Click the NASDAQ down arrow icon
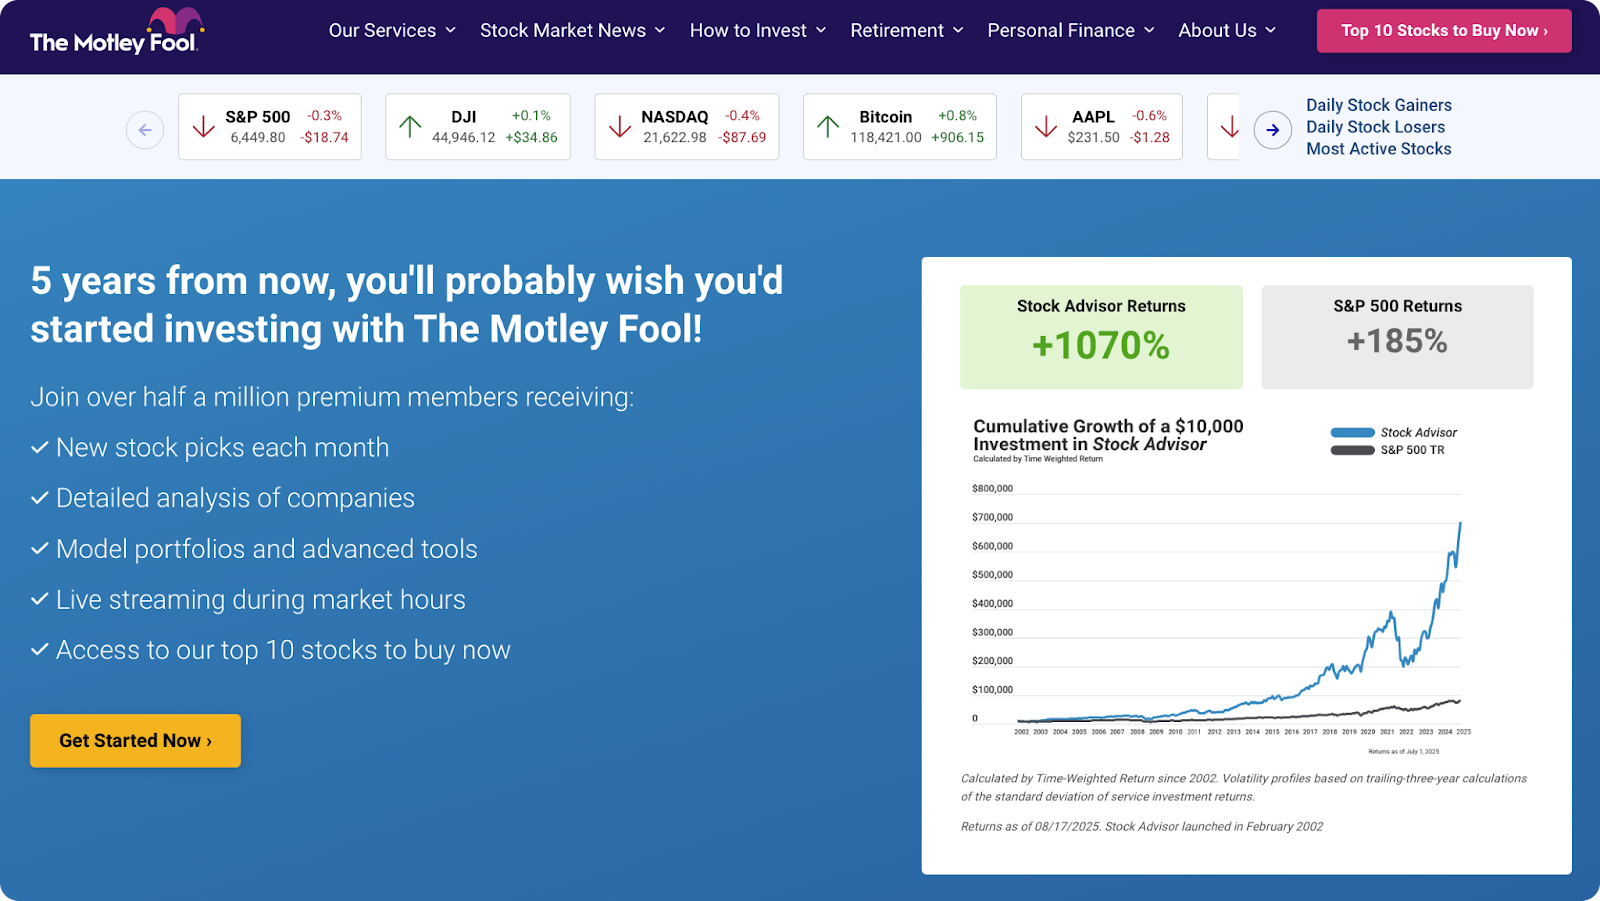 (620, 127)
